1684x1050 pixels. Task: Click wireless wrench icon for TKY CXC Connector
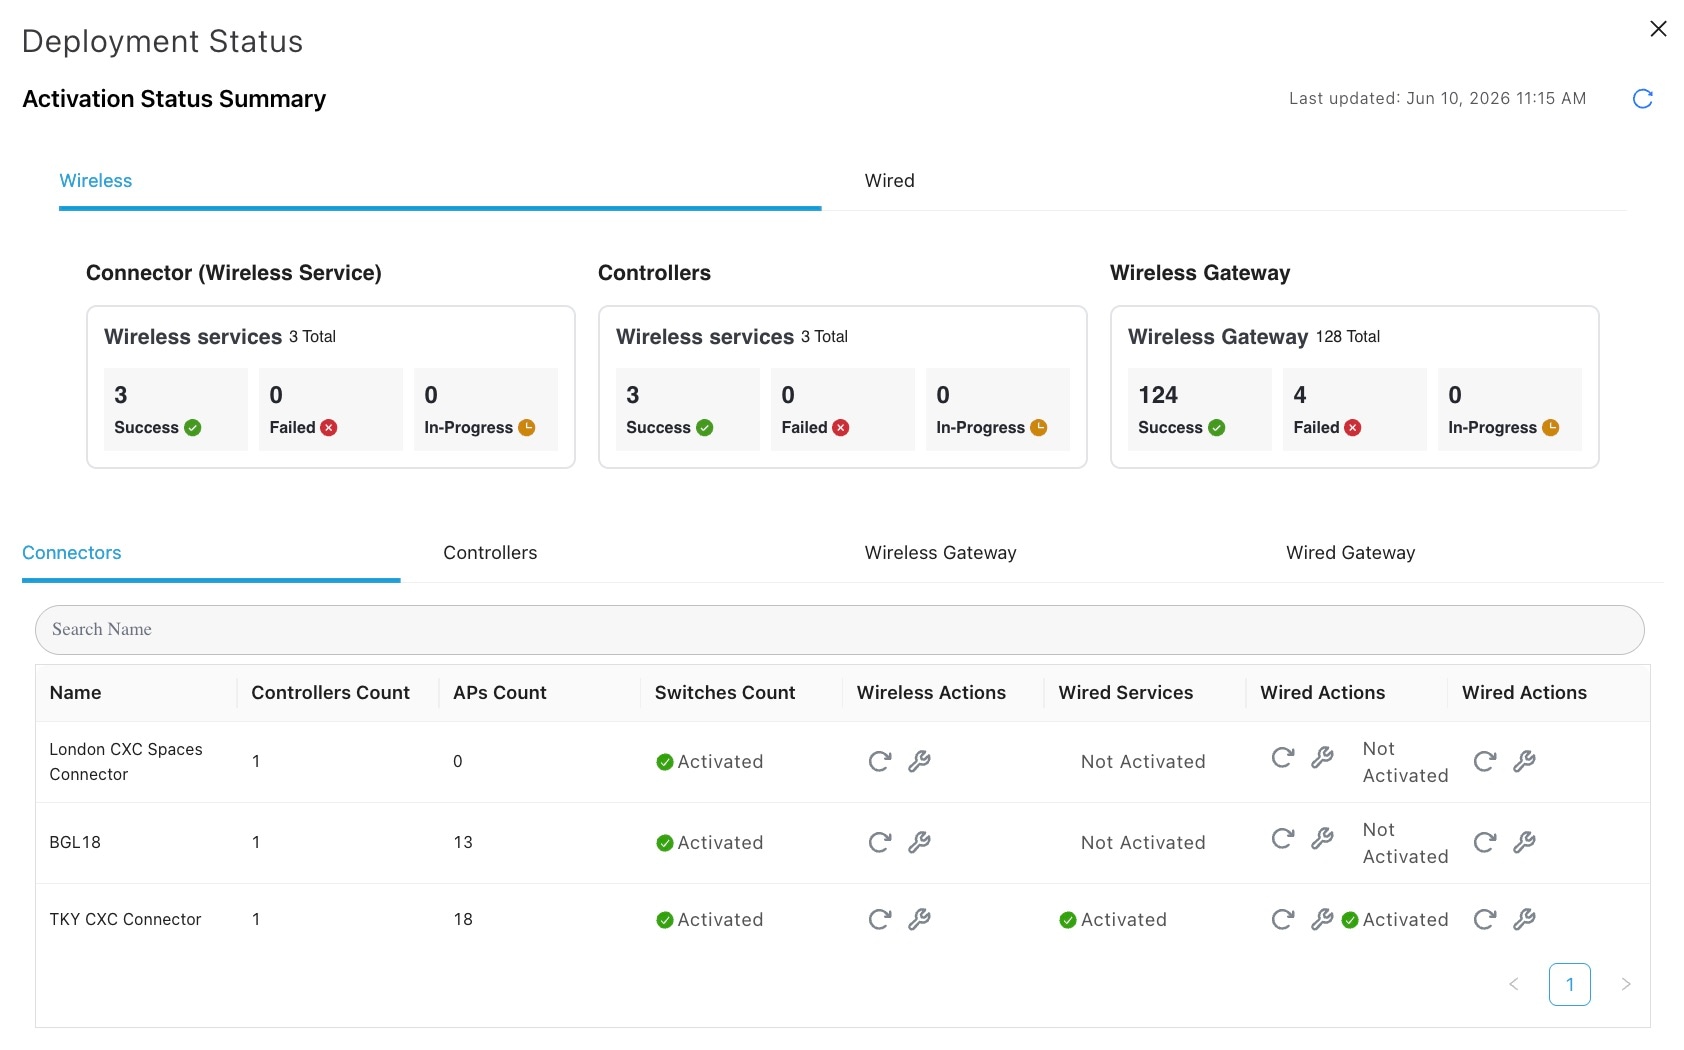pos(919,920)
